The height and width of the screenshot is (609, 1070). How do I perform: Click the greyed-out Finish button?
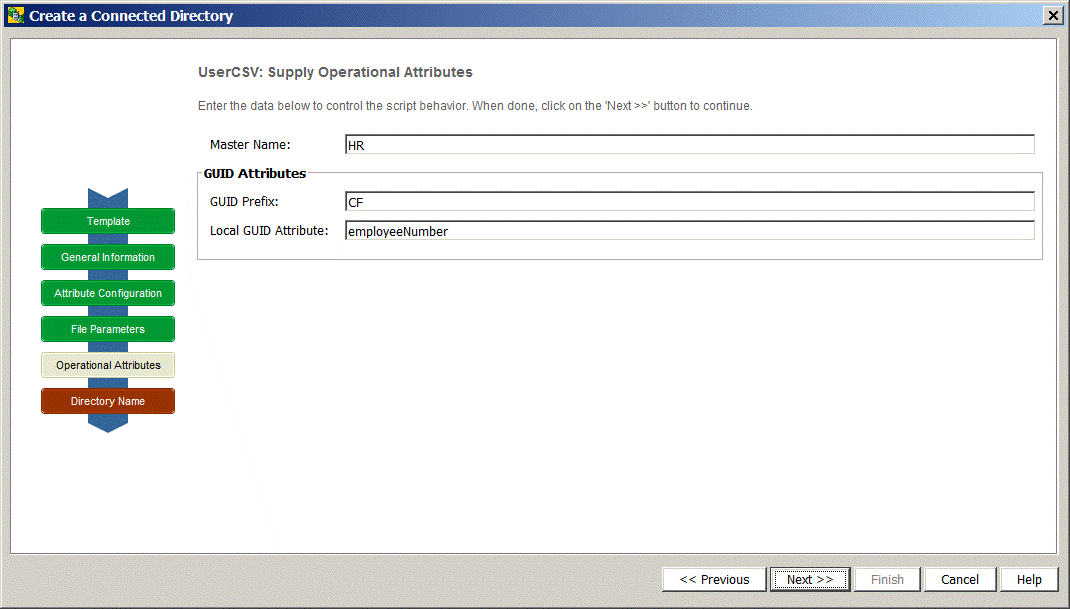pos(887,579)
